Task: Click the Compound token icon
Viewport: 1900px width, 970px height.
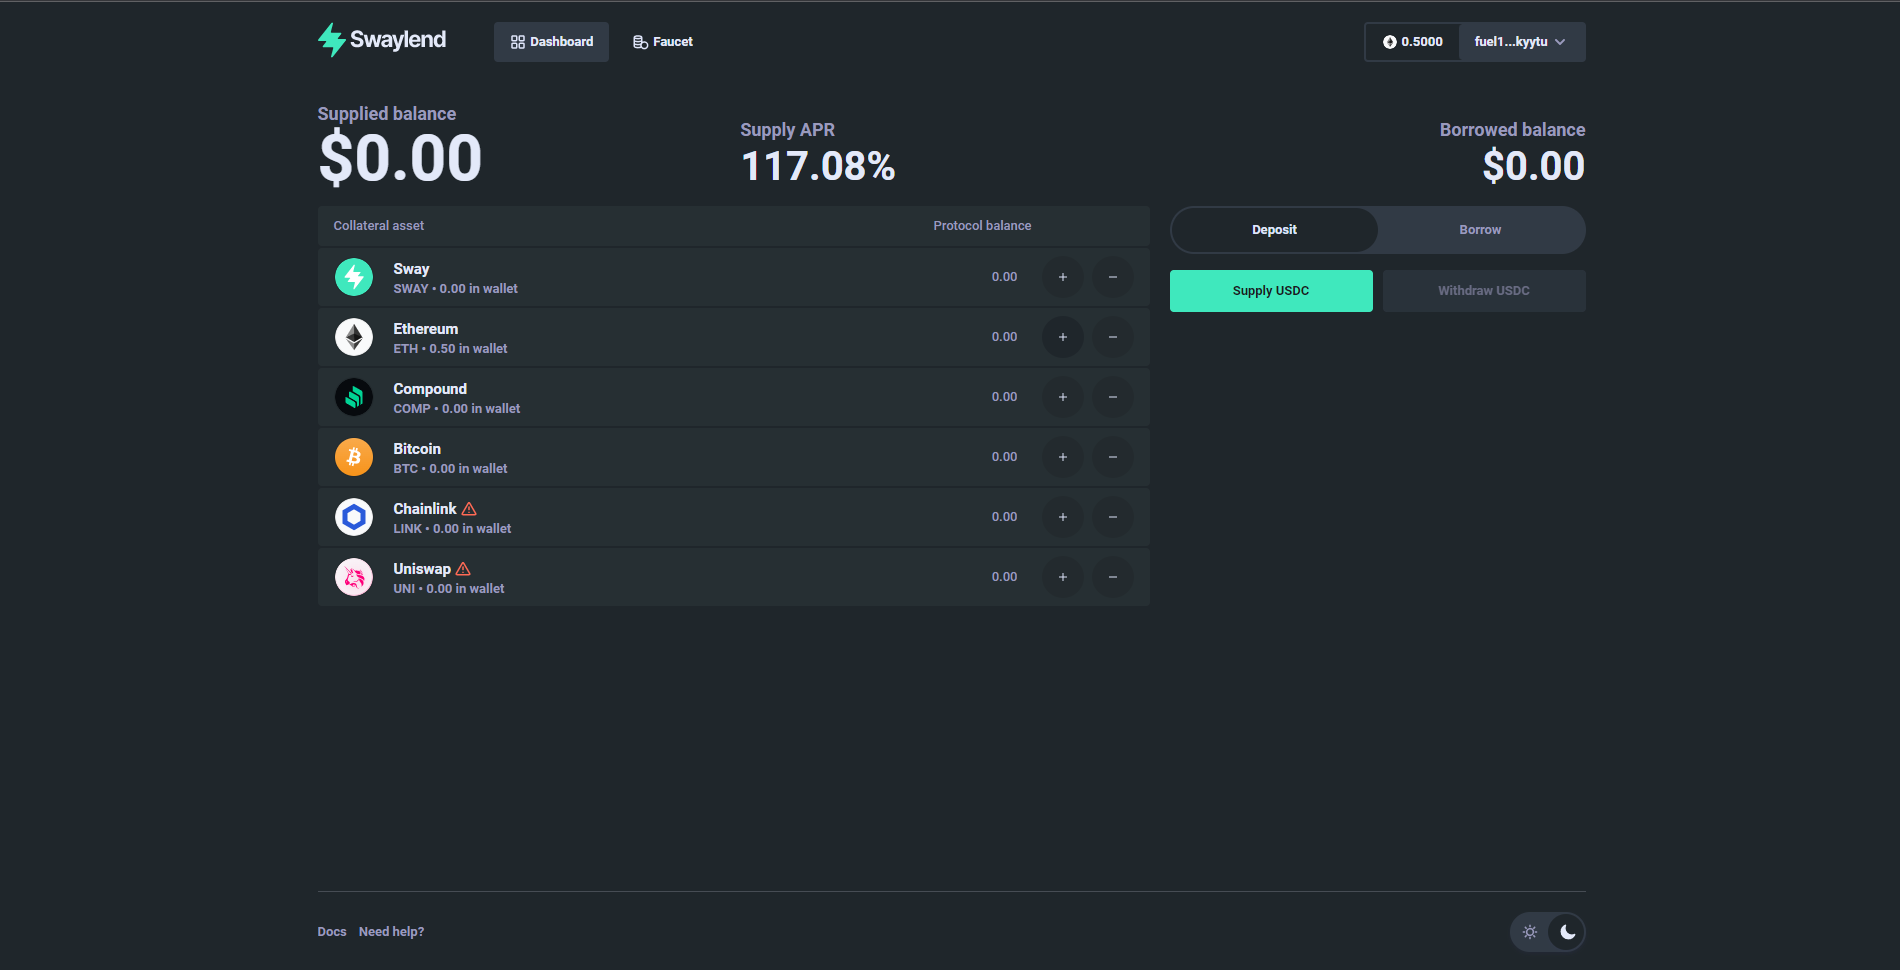Action: 354,397
